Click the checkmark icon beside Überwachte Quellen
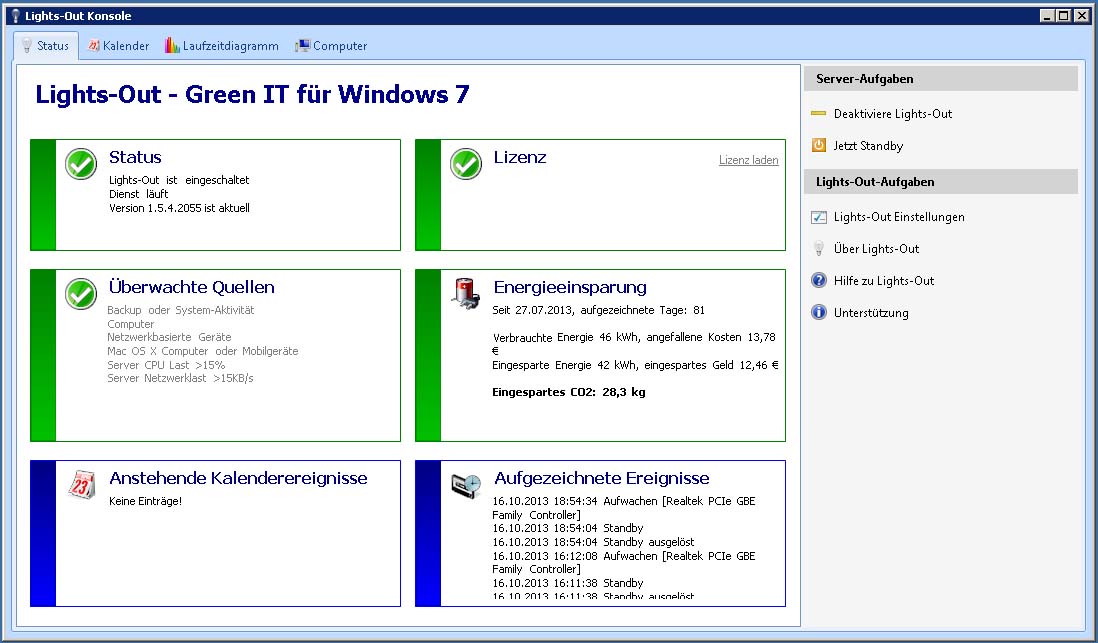The image size is (1098, 643). pyautogui.click(x=81, y=293)
